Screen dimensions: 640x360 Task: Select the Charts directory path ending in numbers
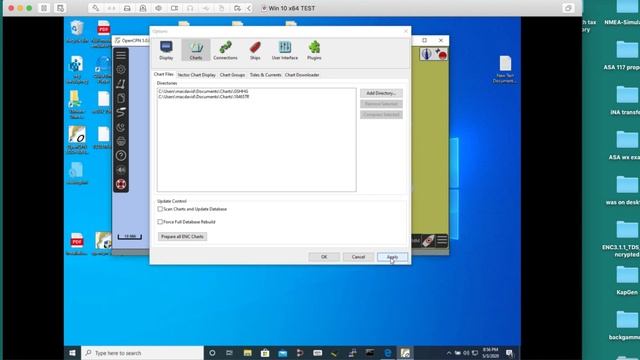click(x=204, y=97)
